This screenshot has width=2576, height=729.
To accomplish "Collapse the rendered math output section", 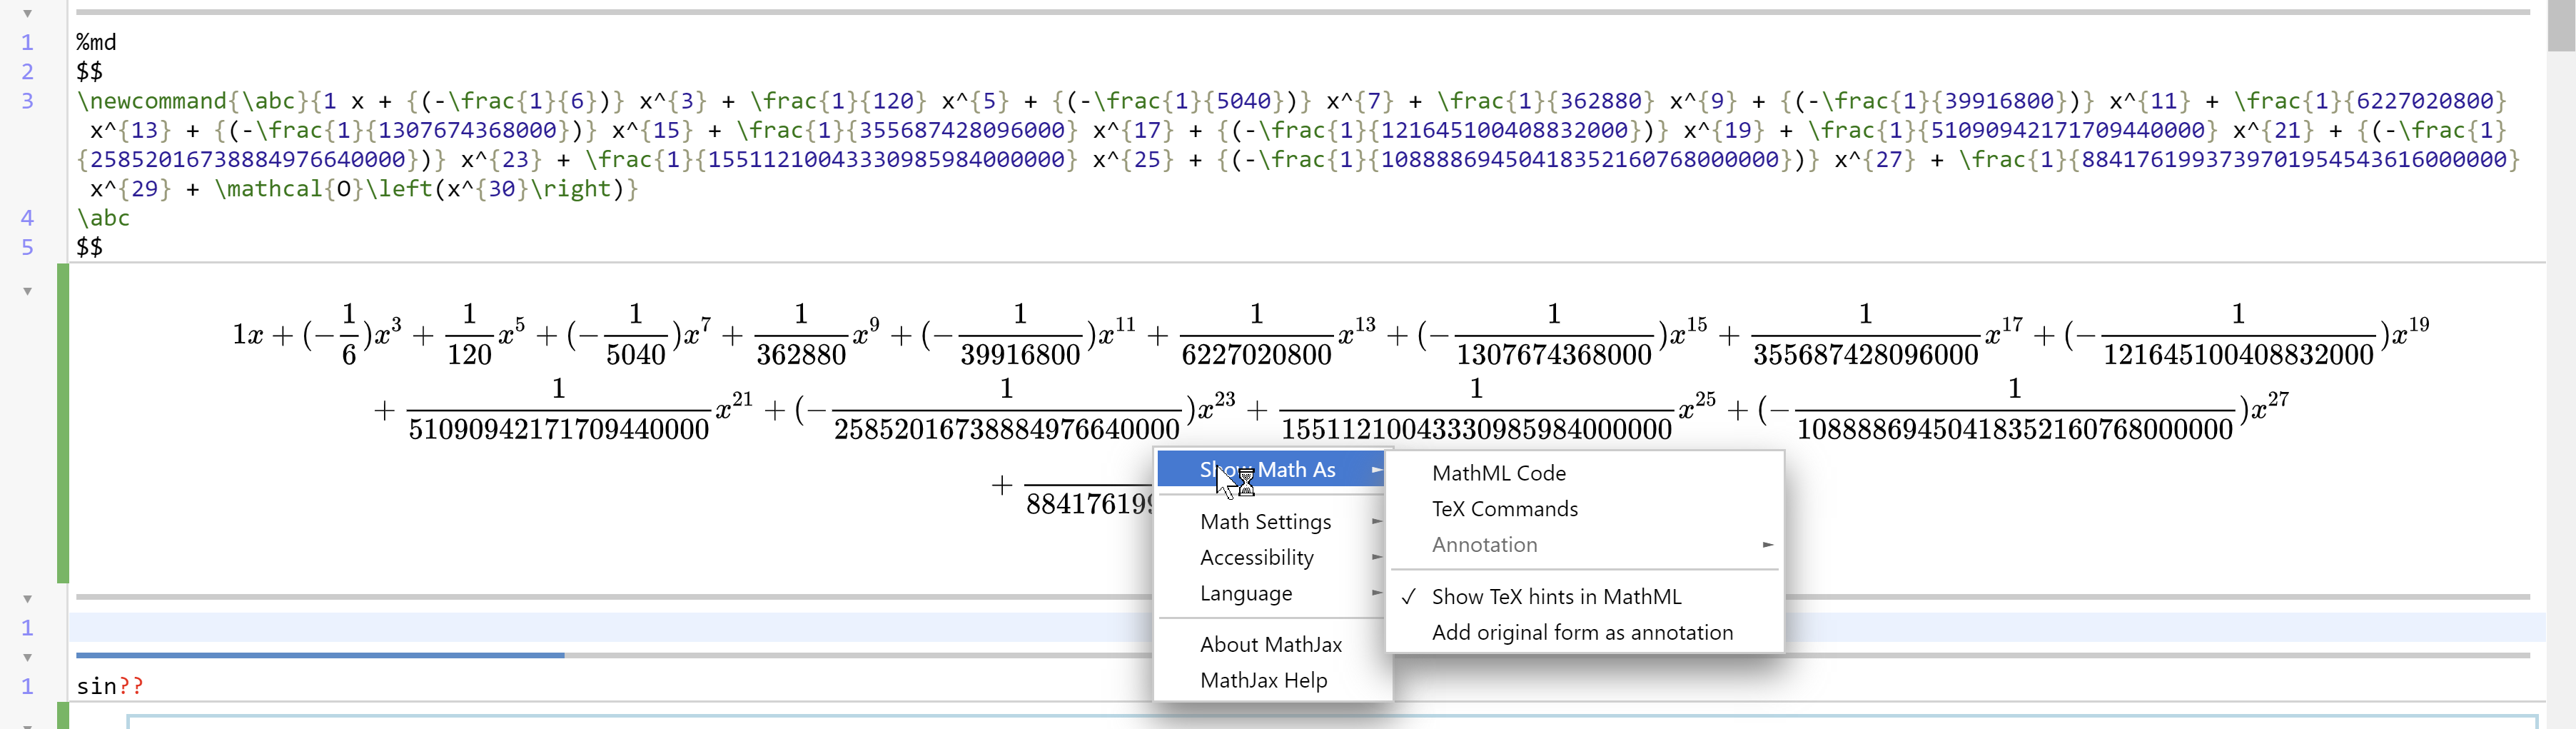I will pyautogui.click(x=27, y=290).
